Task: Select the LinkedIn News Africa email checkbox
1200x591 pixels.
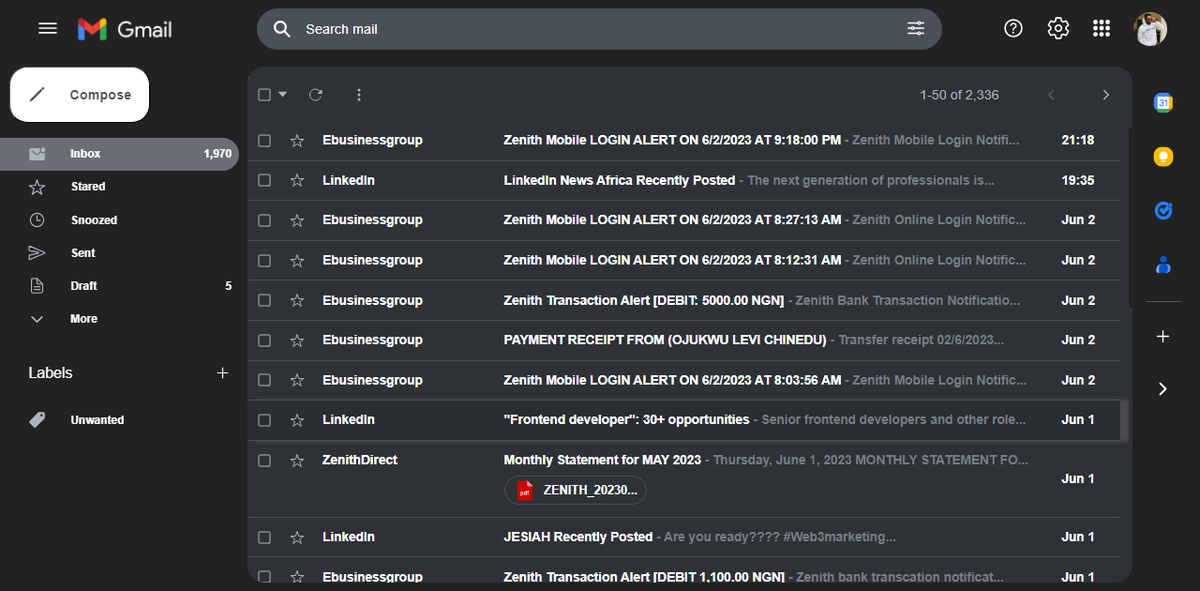Action: [264, 181]
